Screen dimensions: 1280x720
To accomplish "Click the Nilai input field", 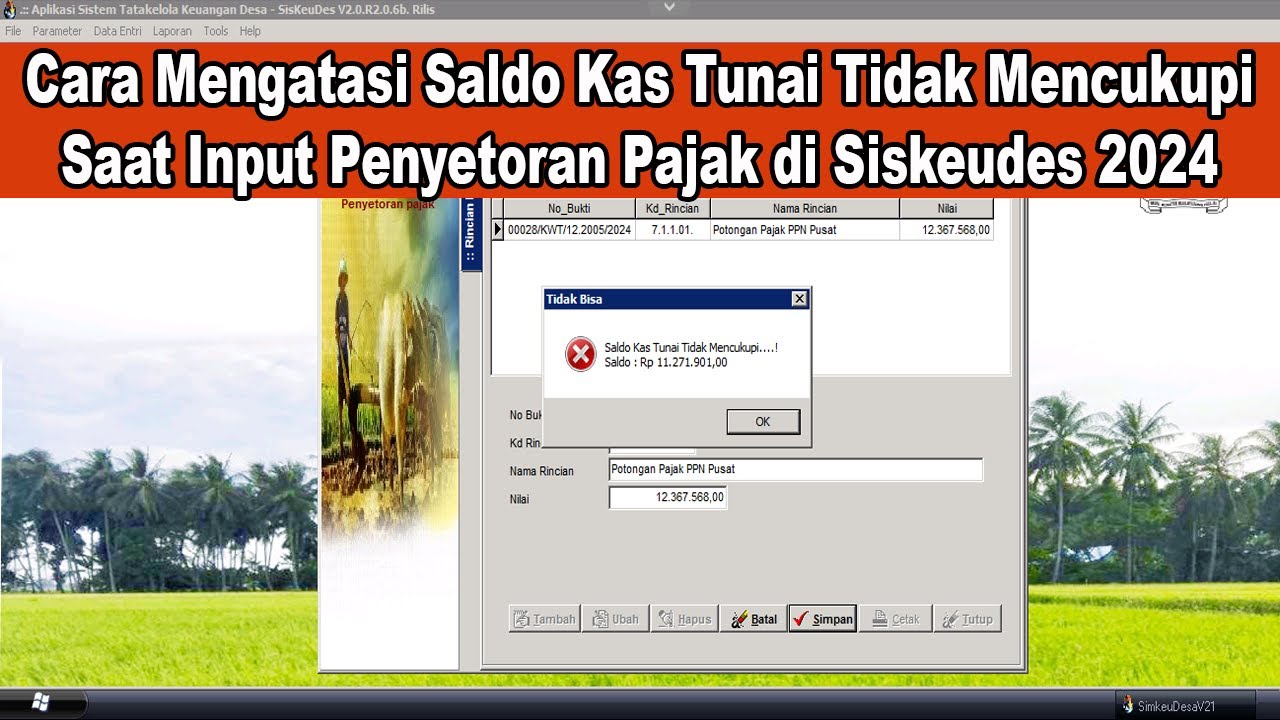I will [x=668, y=498].
